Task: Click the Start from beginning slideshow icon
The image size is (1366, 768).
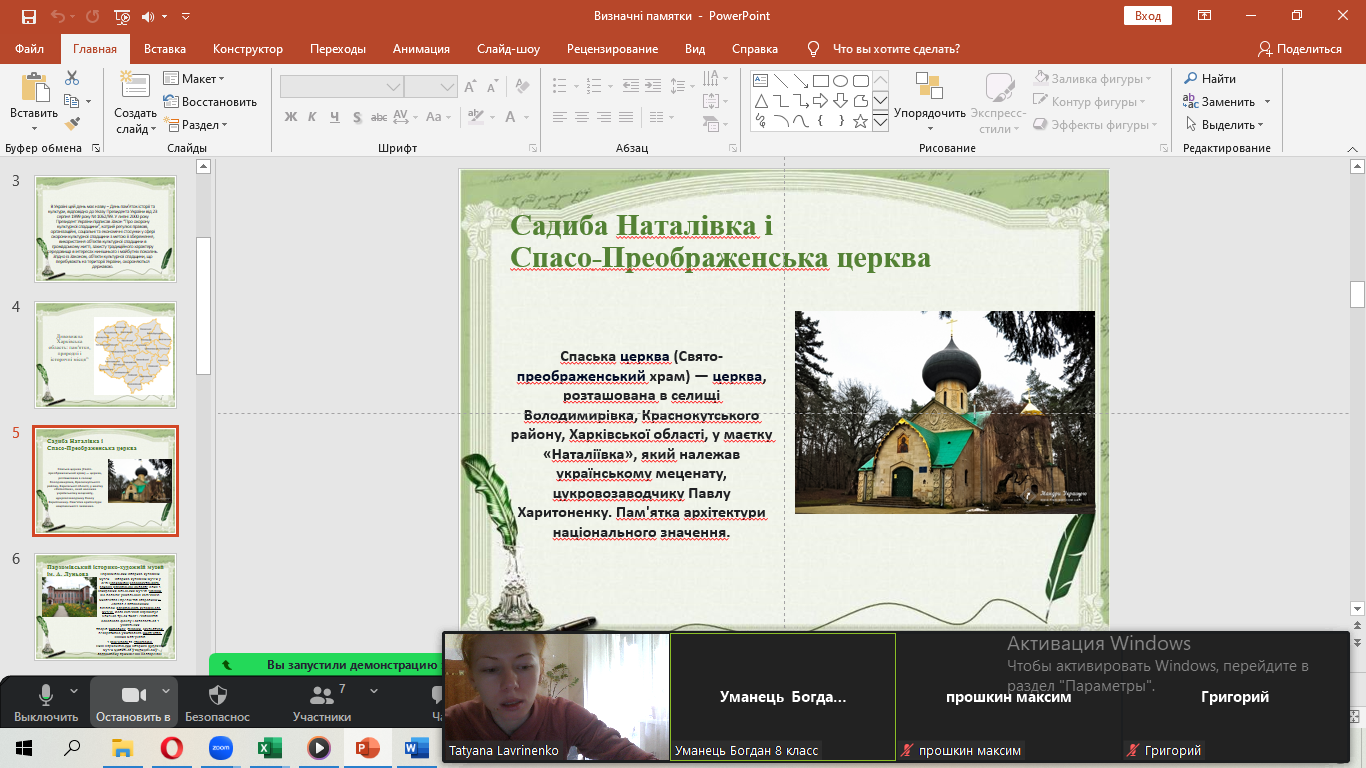Action: pyautogui.click(x=122, y=16)
